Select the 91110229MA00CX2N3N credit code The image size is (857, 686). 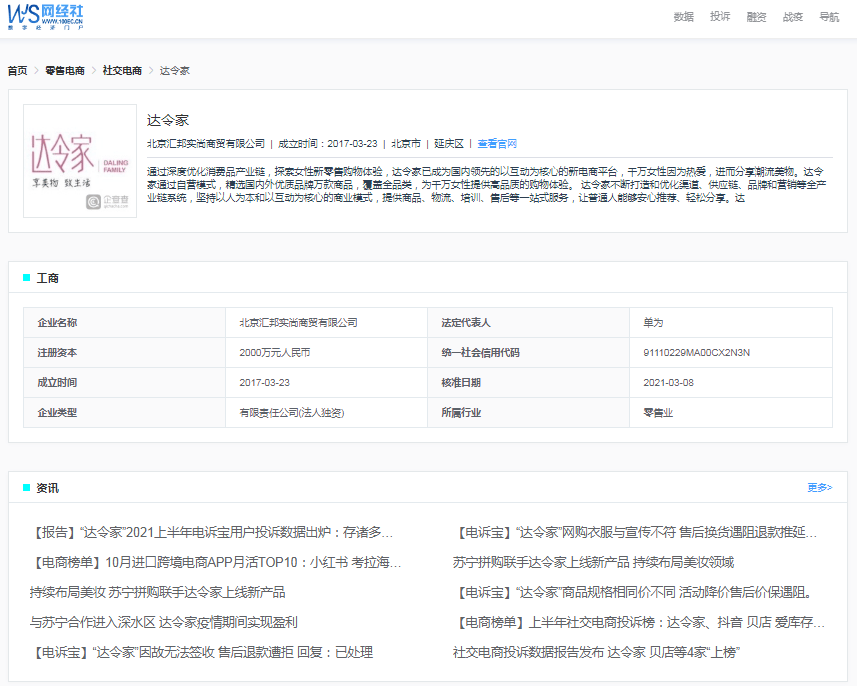pos(696,353)
